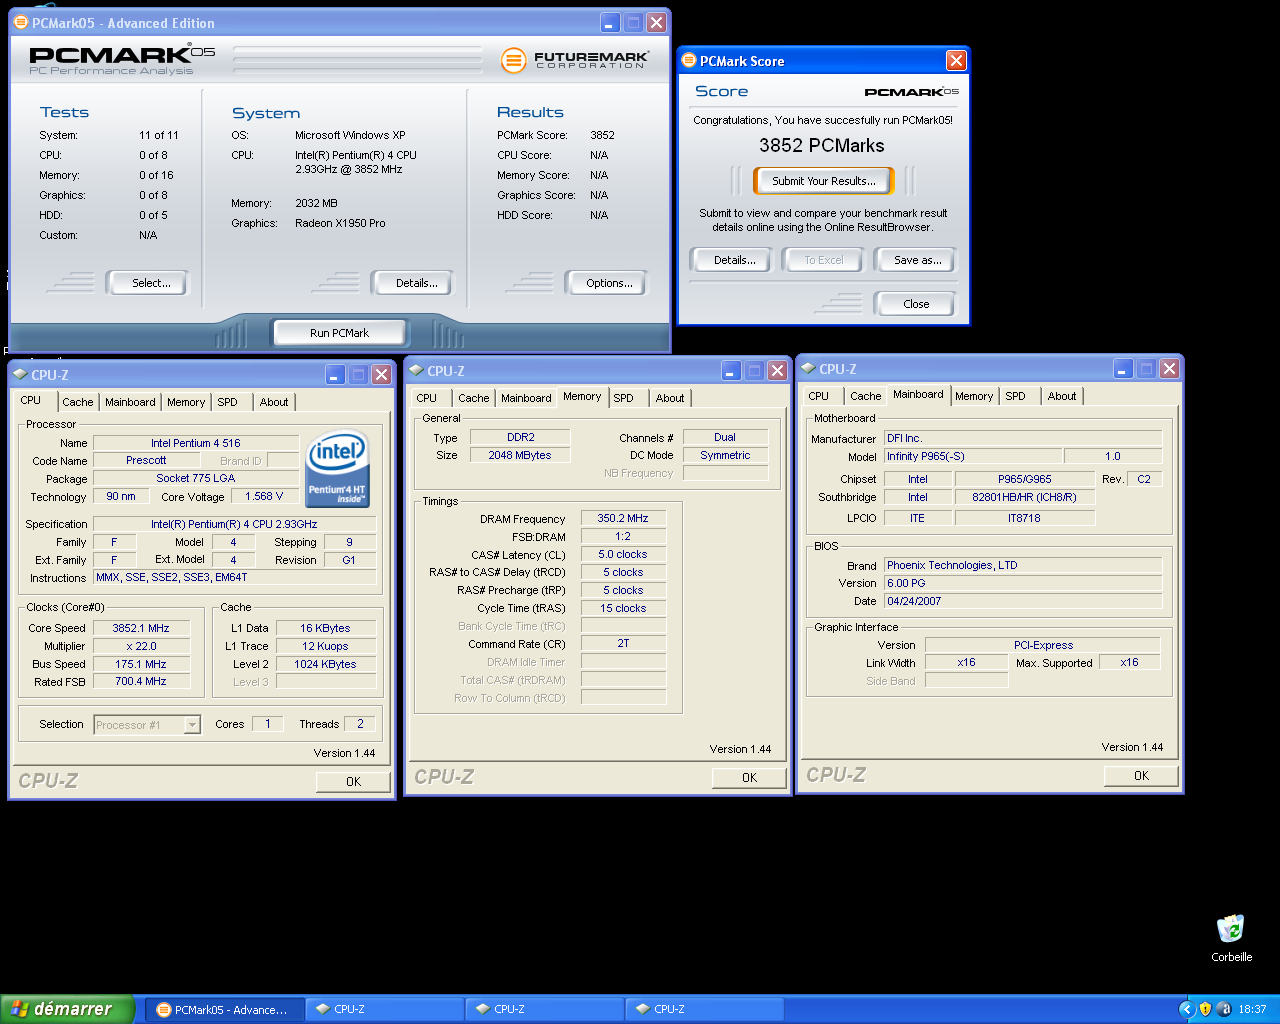This screenshot has width=1280, height=1024.
Task: Click the Intel Pentium 4 516 name field
Action: [196, 443]
